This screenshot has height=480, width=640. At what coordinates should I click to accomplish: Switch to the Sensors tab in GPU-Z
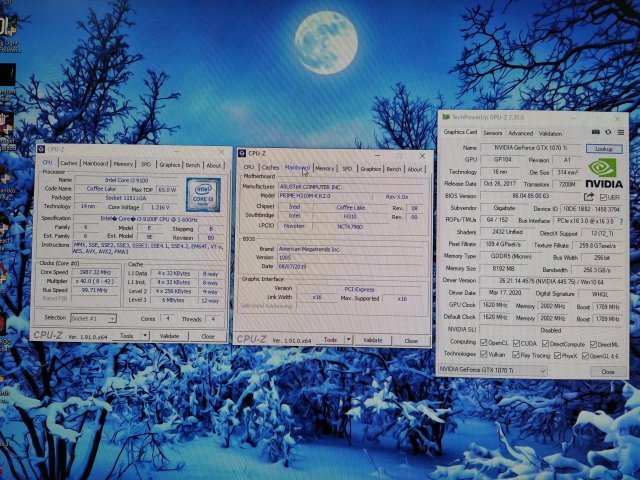492,132
